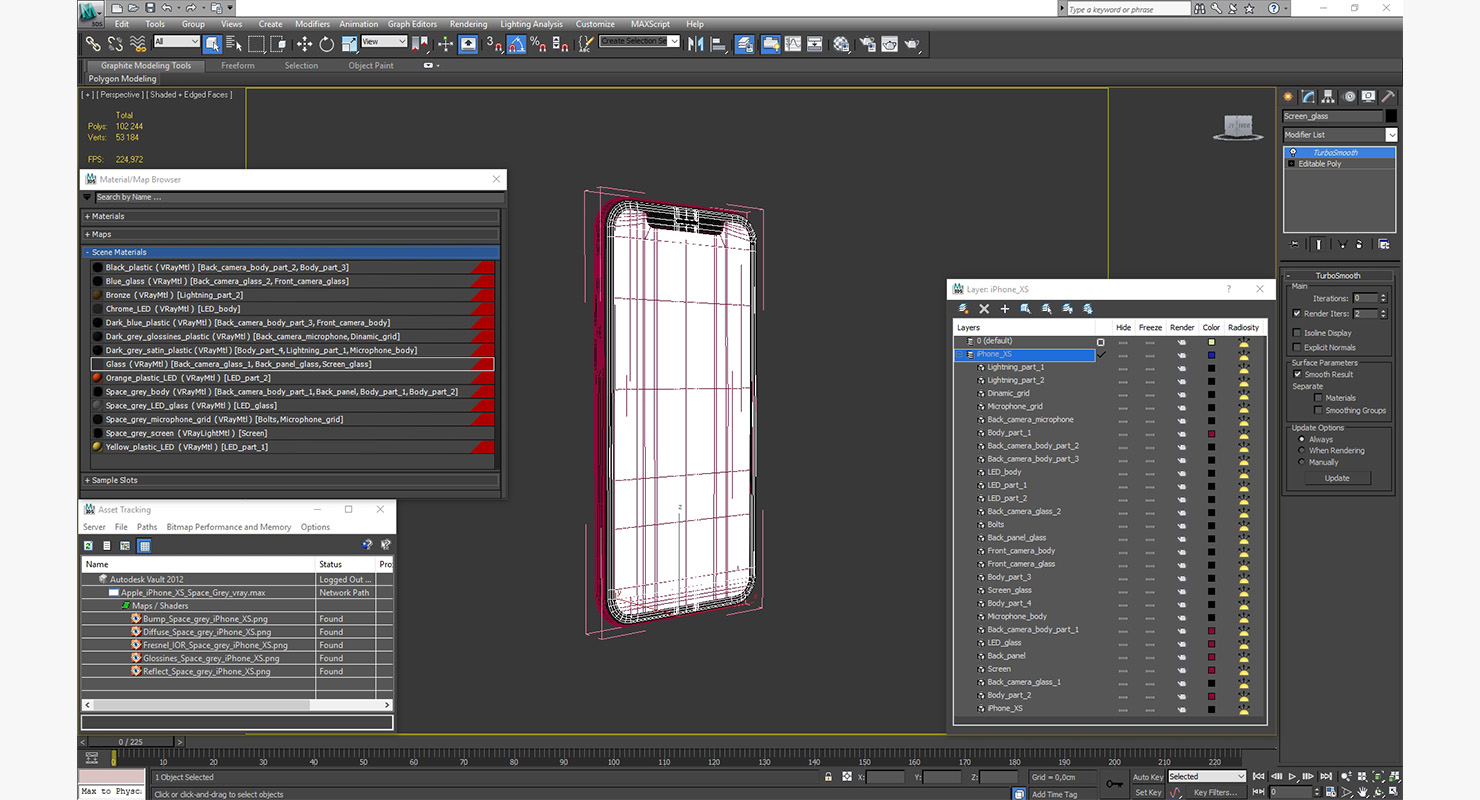Choose the Select and Rotate tool
This screenshot has height=800, width=1480.
click(327, 44)
